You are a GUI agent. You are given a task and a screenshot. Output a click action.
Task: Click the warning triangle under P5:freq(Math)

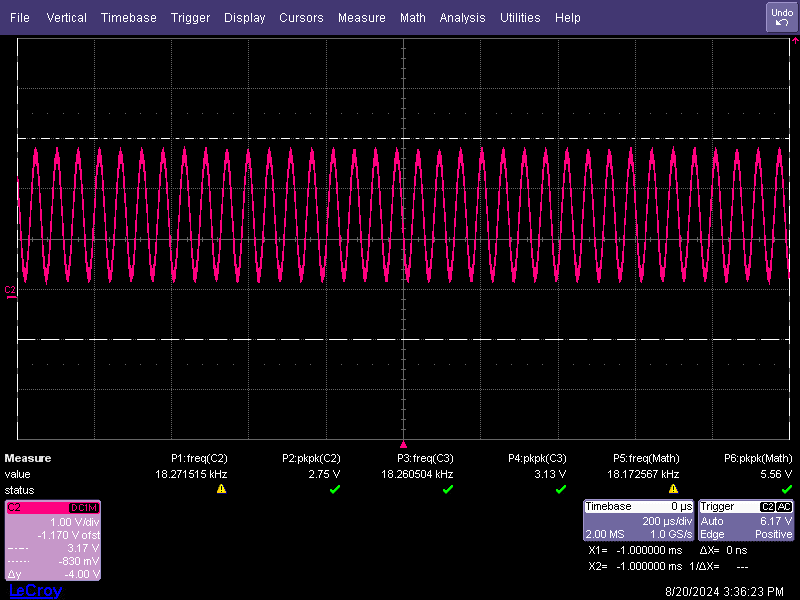point(673,489)
